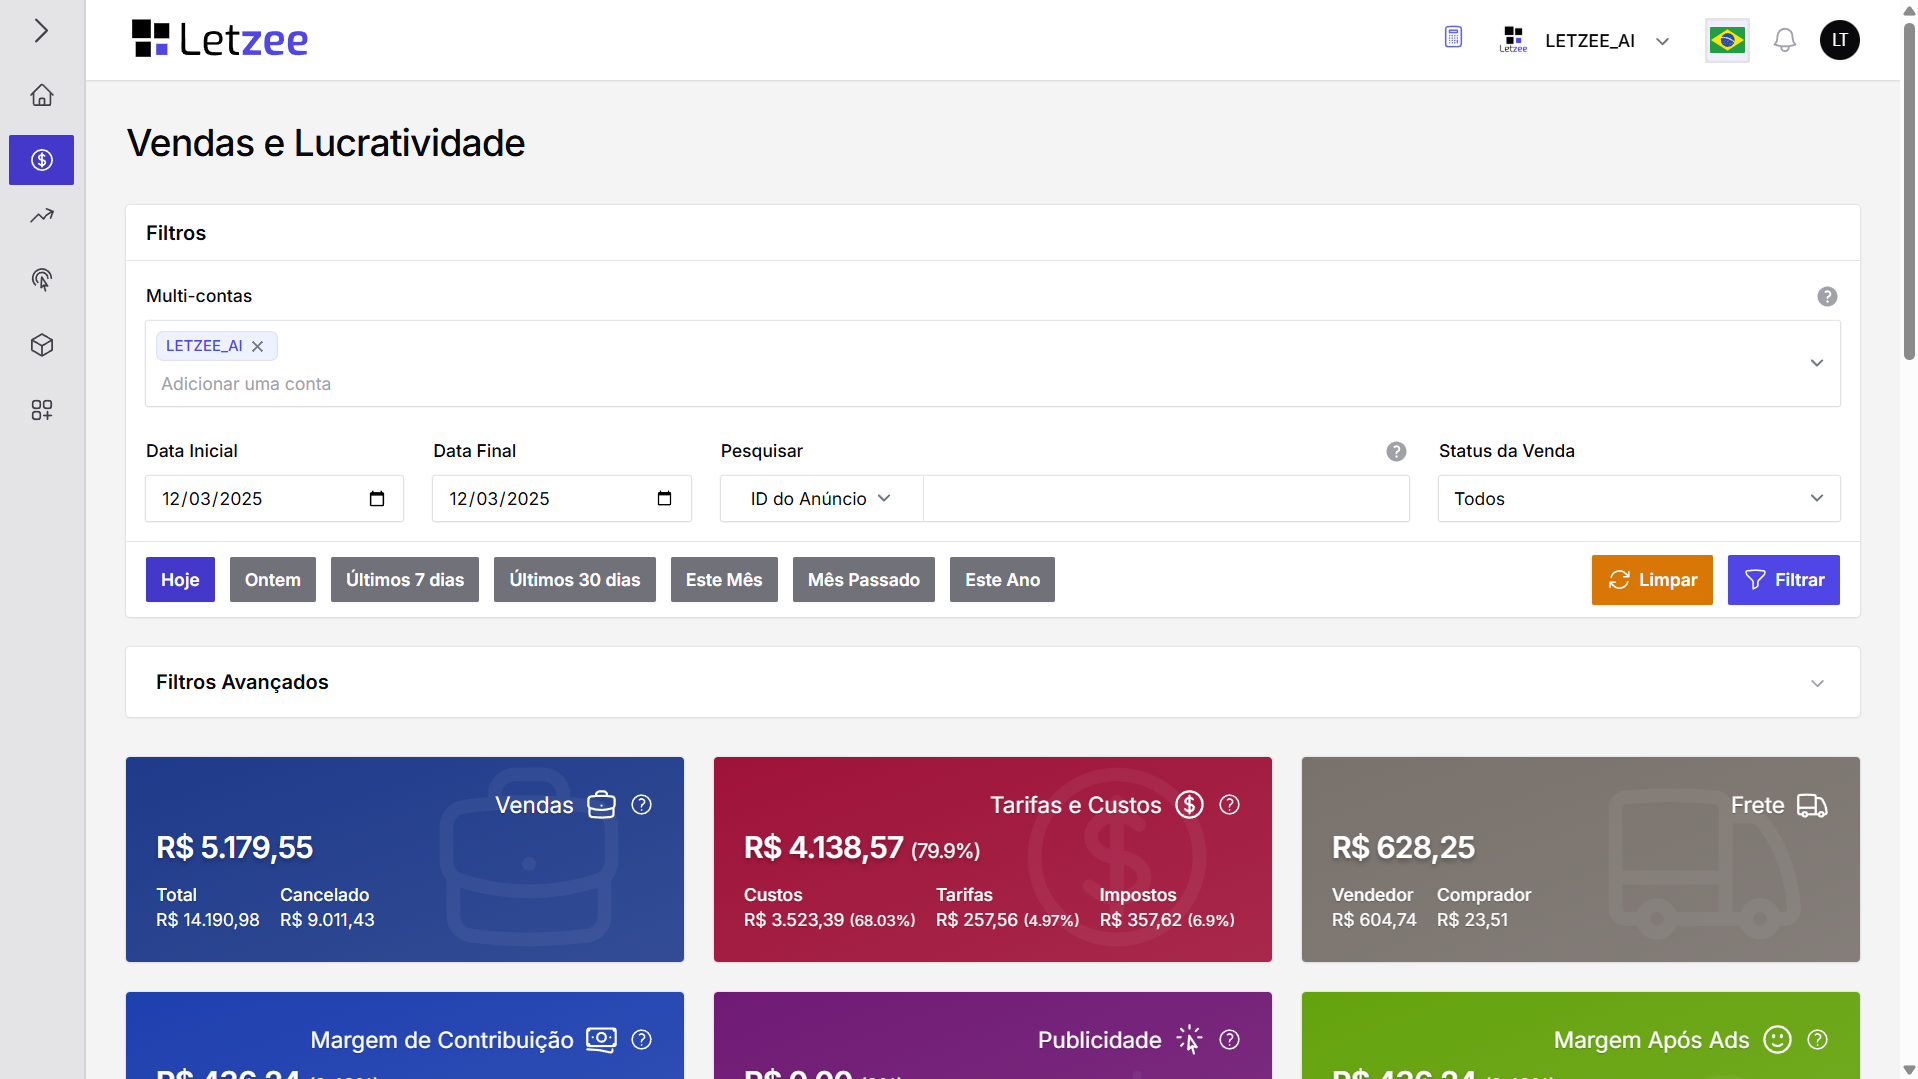Screen dimensions: 1918x1079
Task: Click the Letzee logo
Action: click(x=220, y=40)
